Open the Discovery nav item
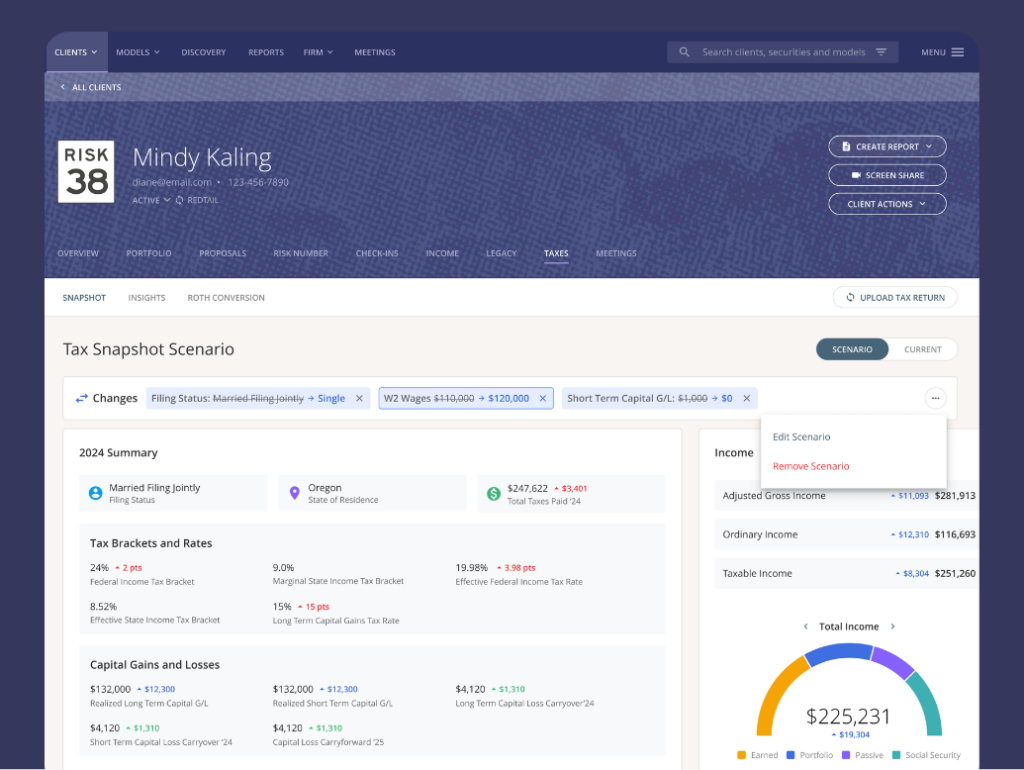Viewport: 1024px width, 770px height. tap(204, 52)
